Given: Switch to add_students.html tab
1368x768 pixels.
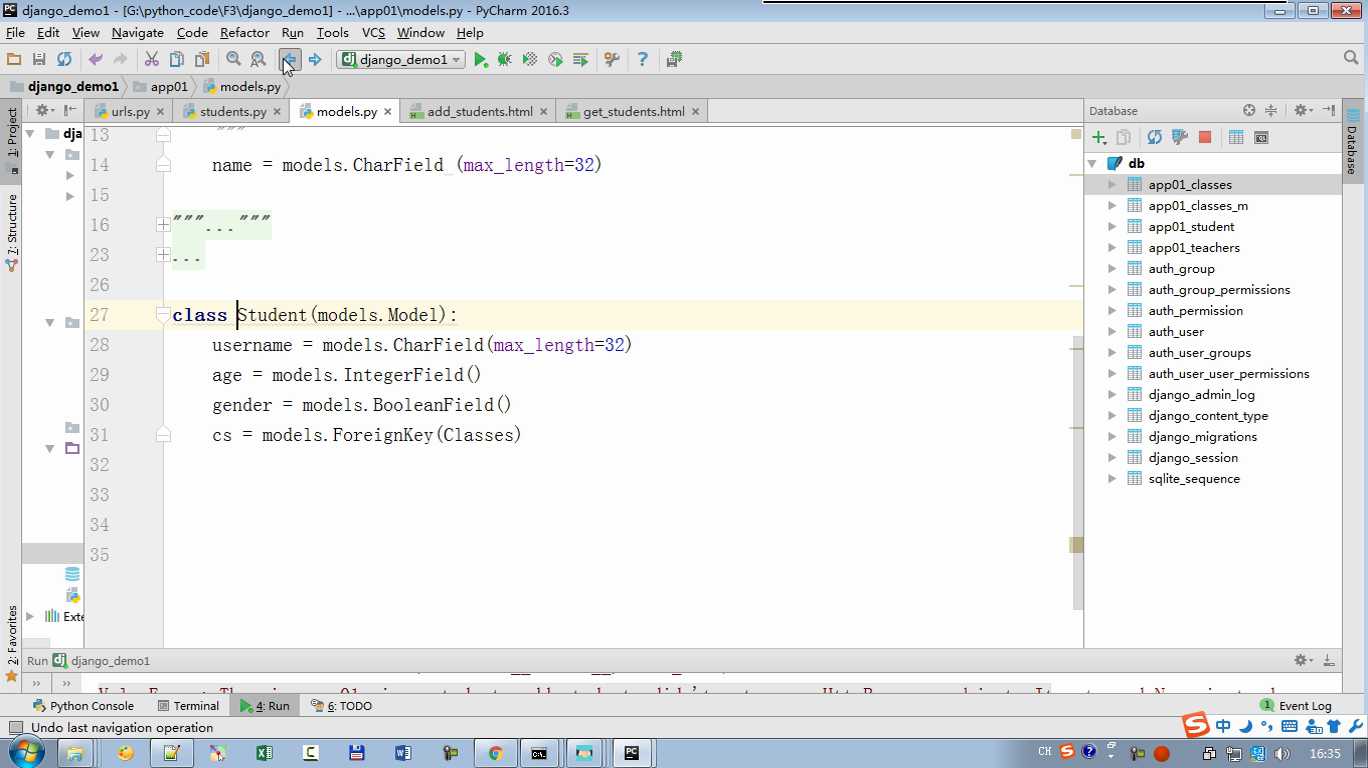Looking at the screenshot, I should pos(480,111).
